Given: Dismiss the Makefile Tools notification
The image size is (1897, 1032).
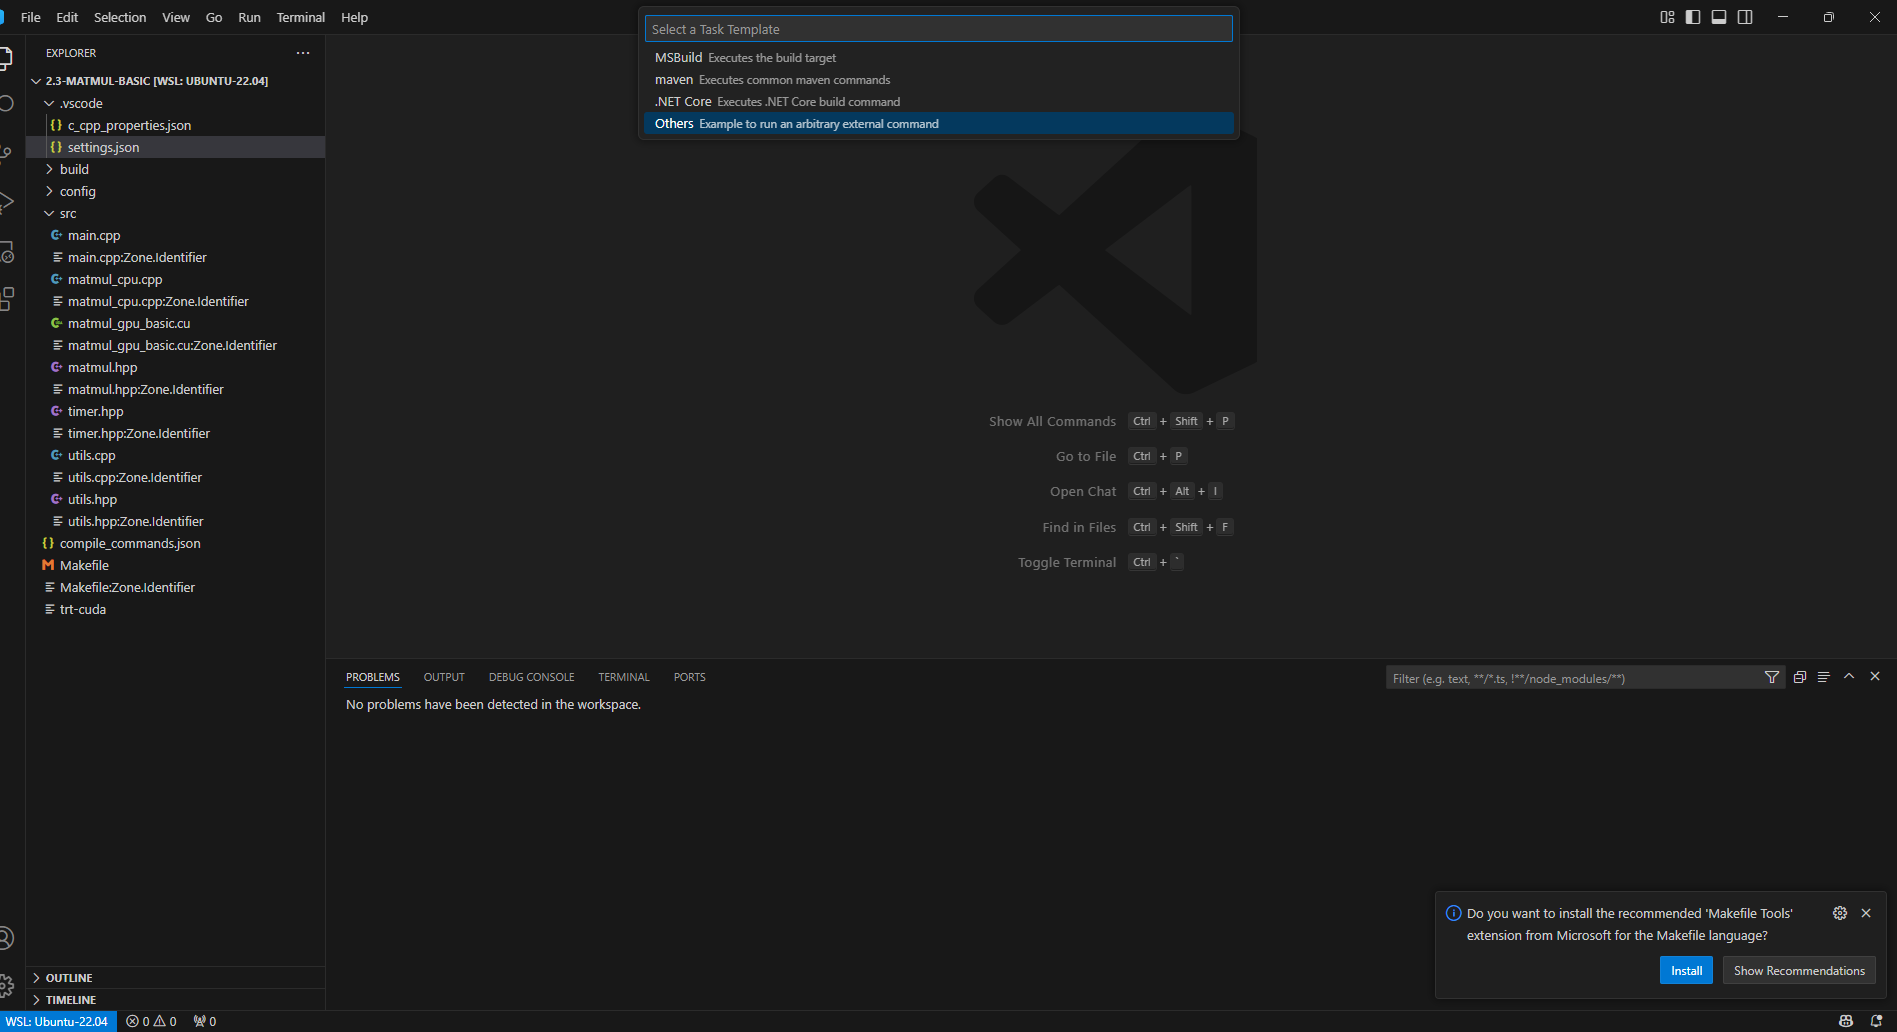Looking at the screenshot, I should 1866,913.
